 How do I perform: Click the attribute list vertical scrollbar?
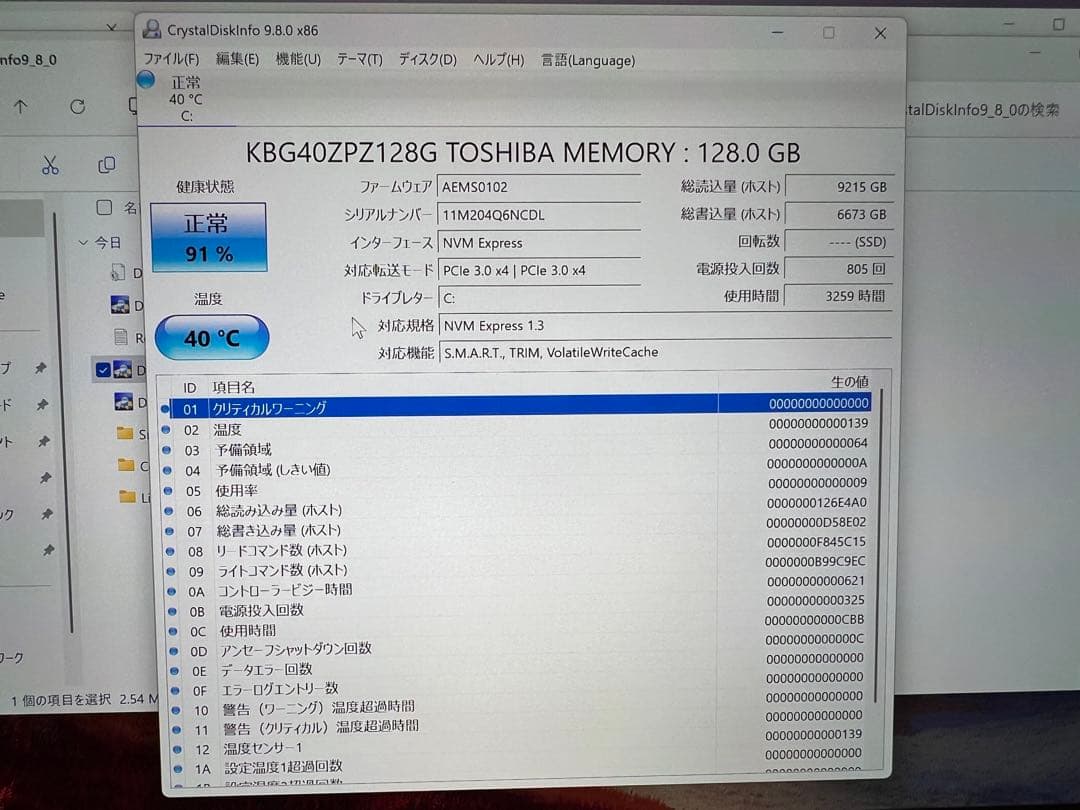click(878, 544)
